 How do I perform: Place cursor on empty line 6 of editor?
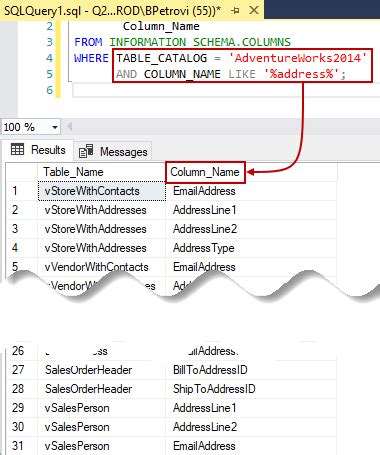(x=227, y=90)
